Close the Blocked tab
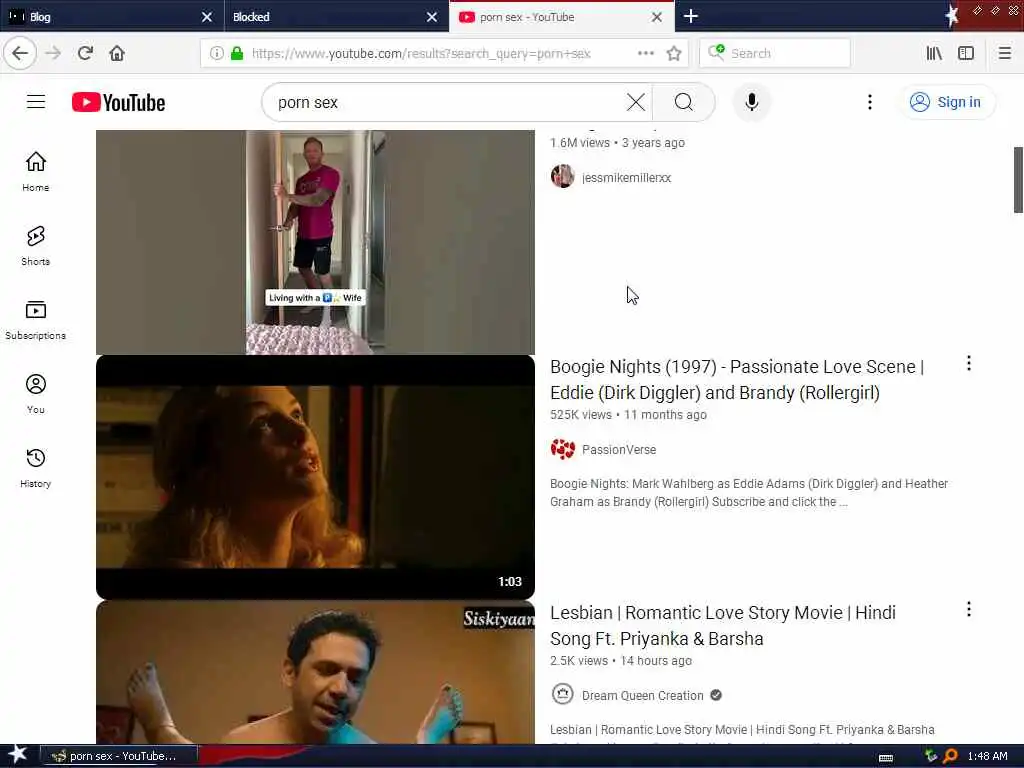Screen dimensions: 1024x768 pyautogui.click(x=432, y=17)
